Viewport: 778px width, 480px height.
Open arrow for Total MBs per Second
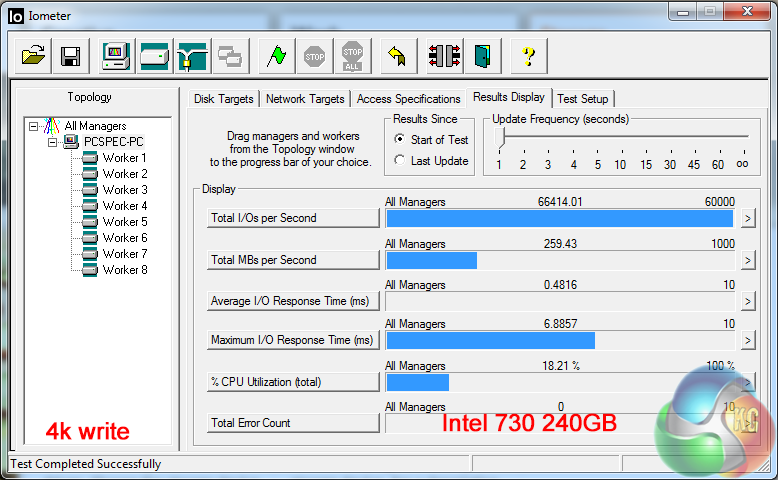(x=748, y=260)
